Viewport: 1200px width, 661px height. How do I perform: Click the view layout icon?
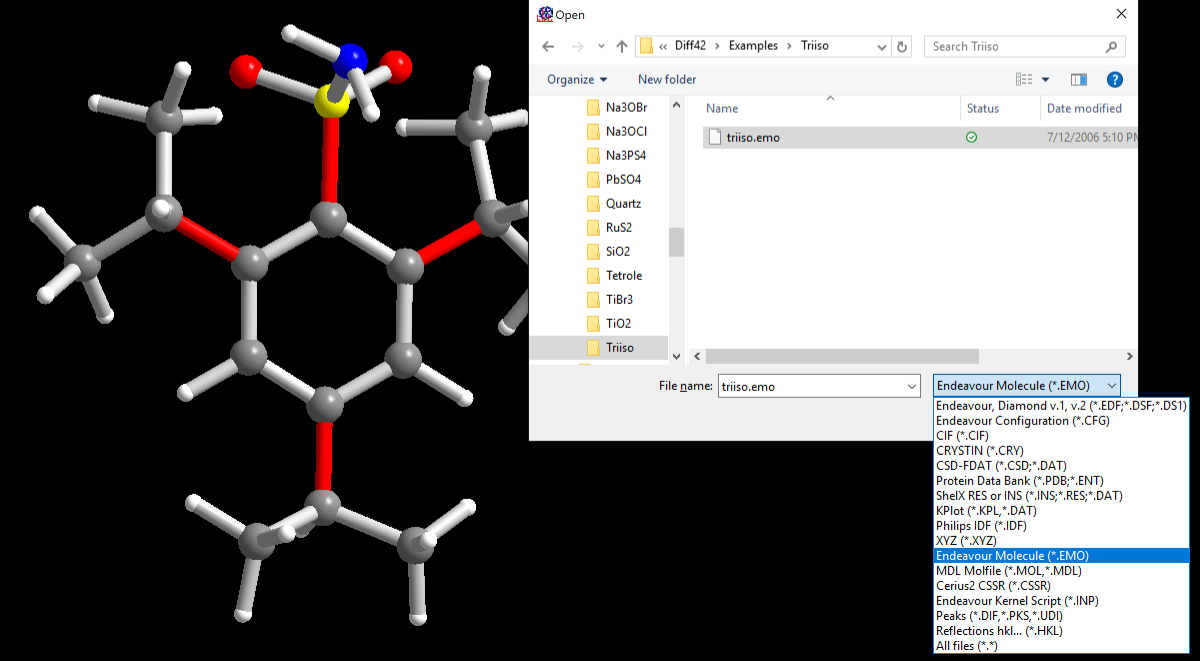1024,80
